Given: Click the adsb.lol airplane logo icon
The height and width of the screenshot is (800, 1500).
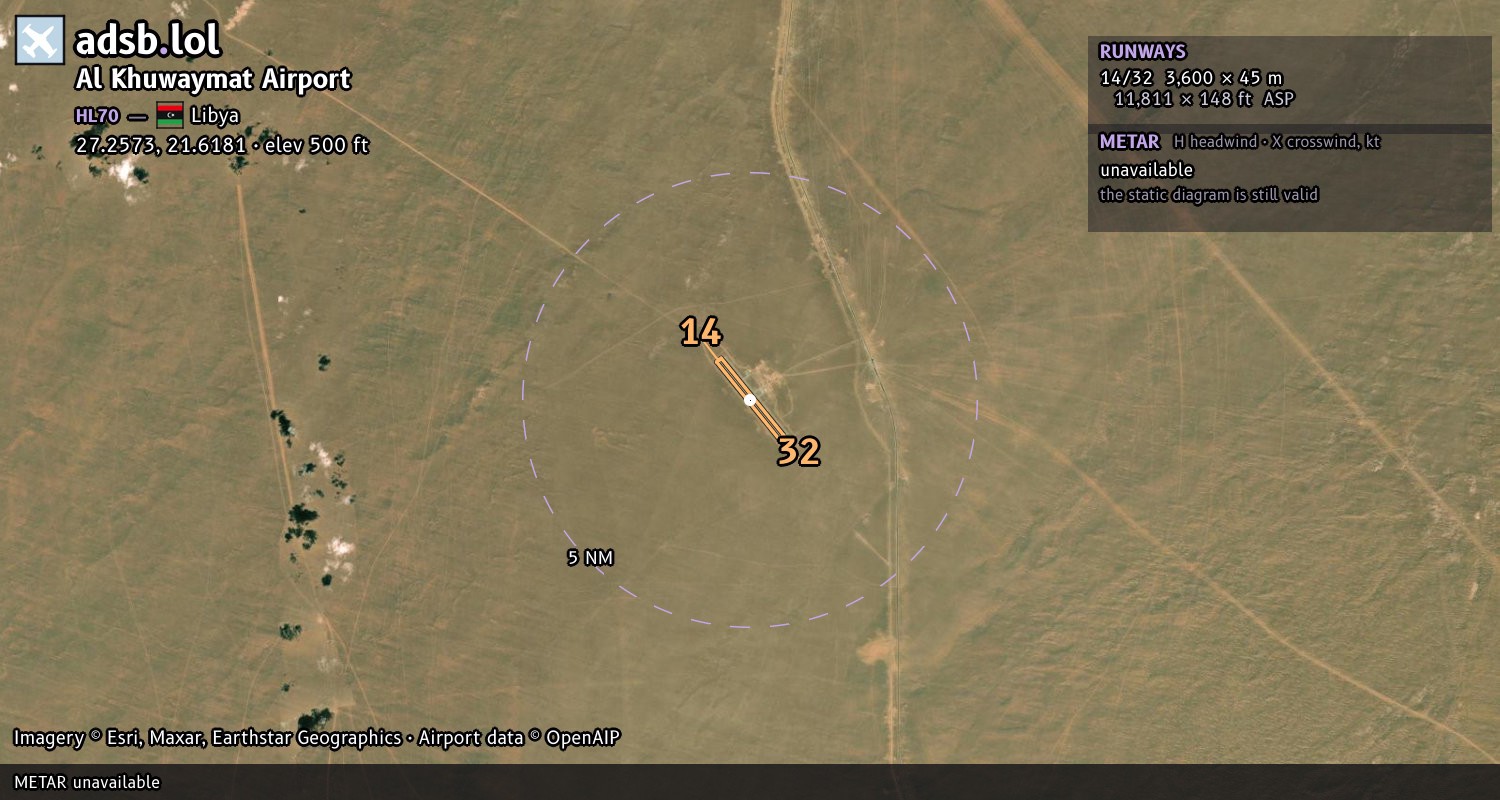Looking at the screenshot, I should click(x=40, y=40).
